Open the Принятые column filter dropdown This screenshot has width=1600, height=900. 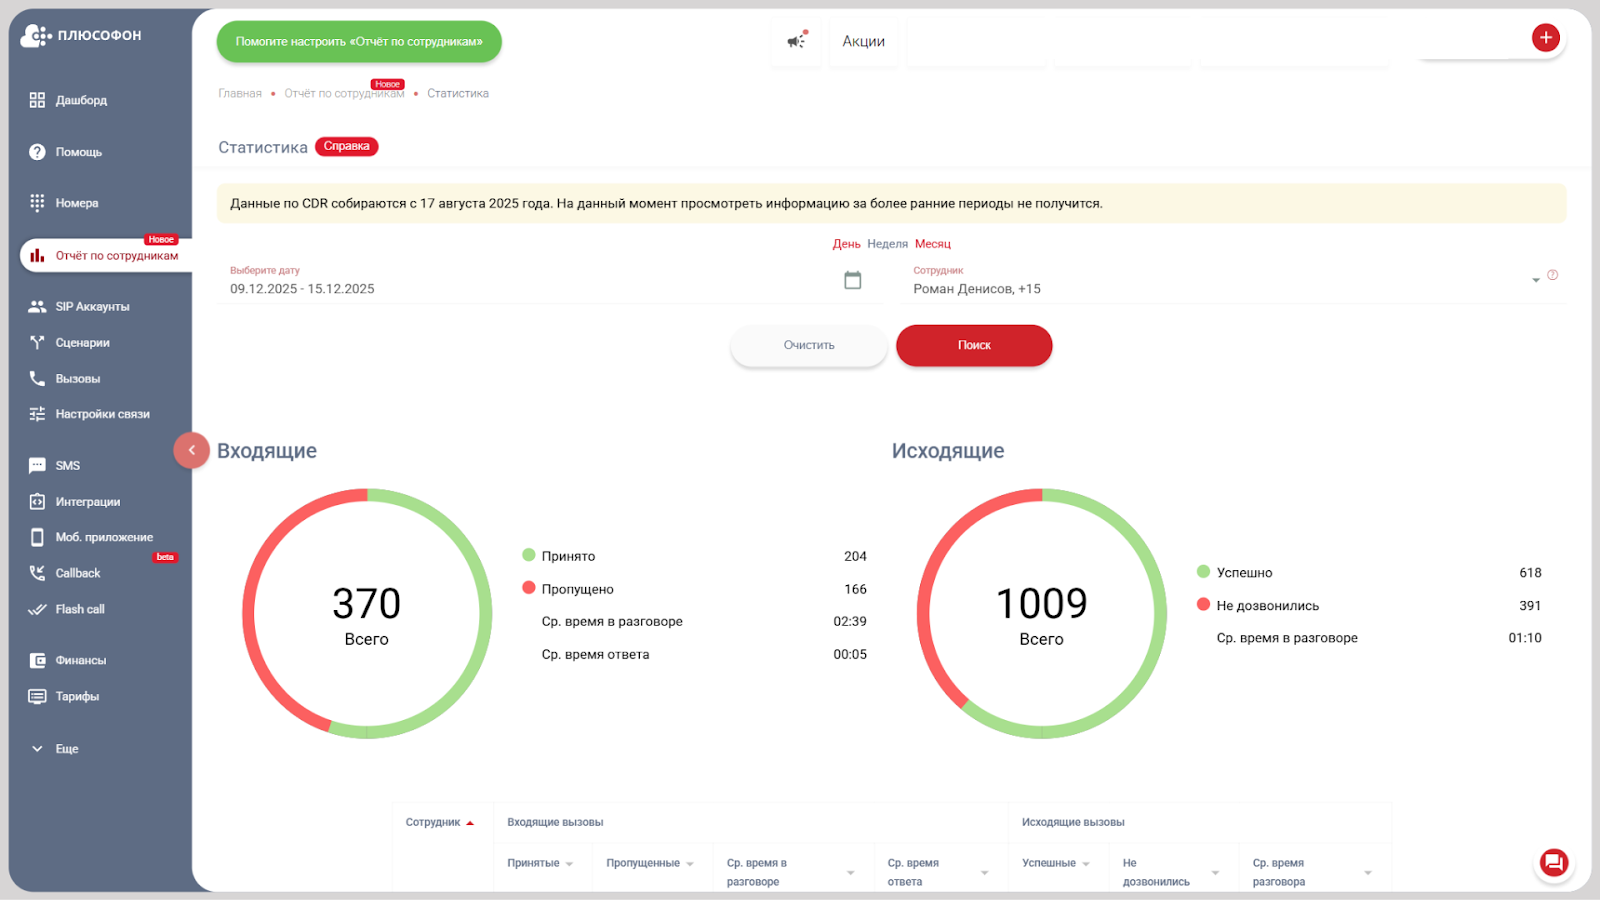(x=569, y=863)
